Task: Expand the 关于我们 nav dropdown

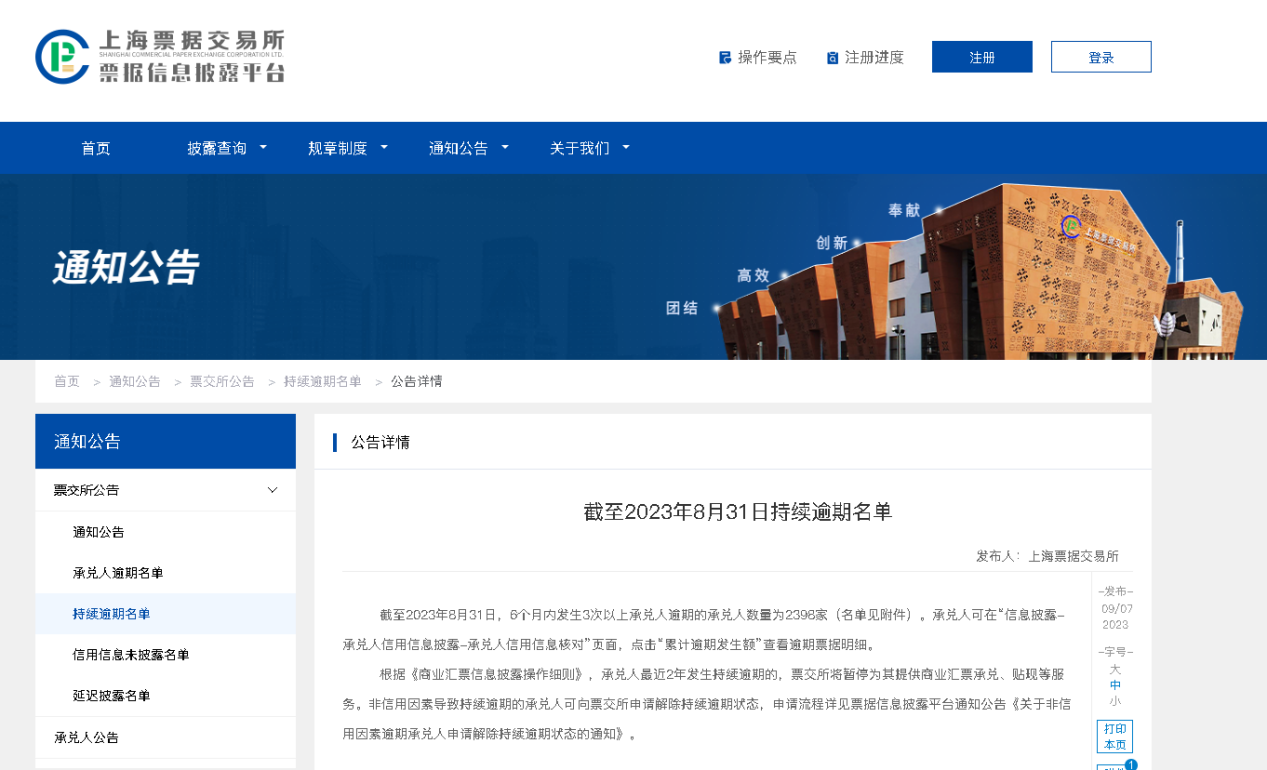Action: 626,147
